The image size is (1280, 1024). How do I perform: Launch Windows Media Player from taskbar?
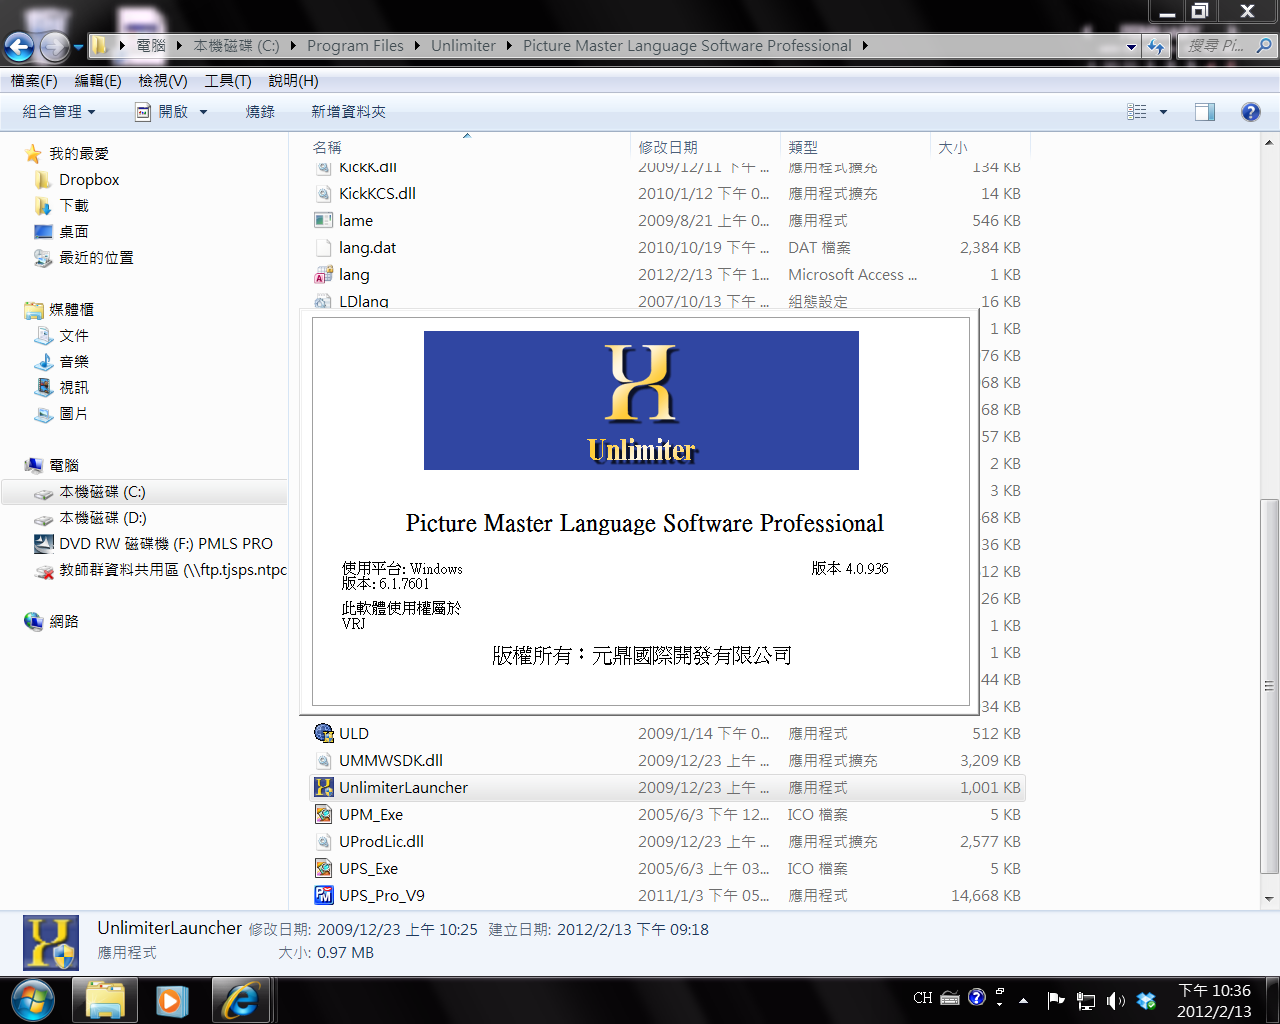click(172, 1000)
